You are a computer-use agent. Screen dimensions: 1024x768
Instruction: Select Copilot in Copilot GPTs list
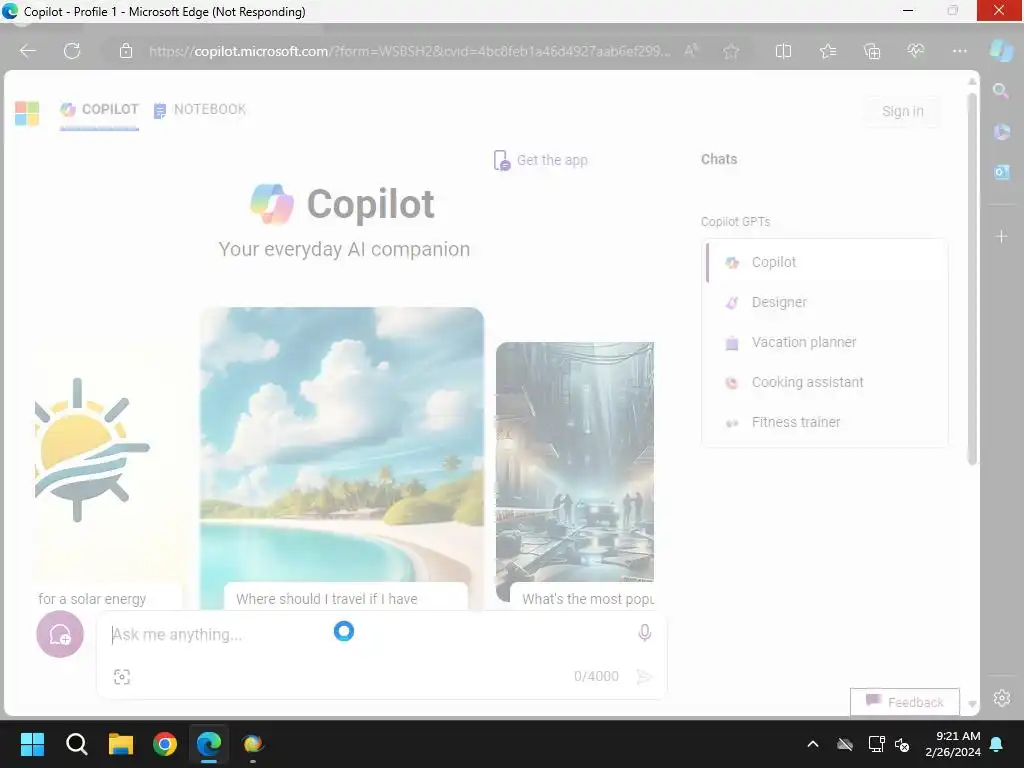[825, 262]
